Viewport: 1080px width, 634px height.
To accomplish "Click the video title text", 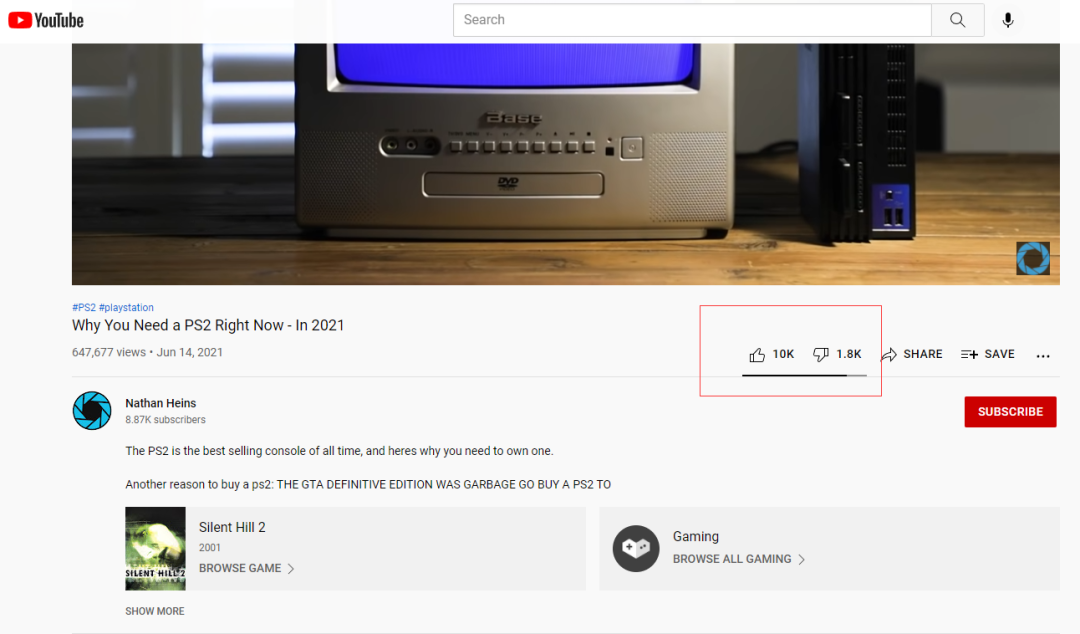I will [208, 325].
